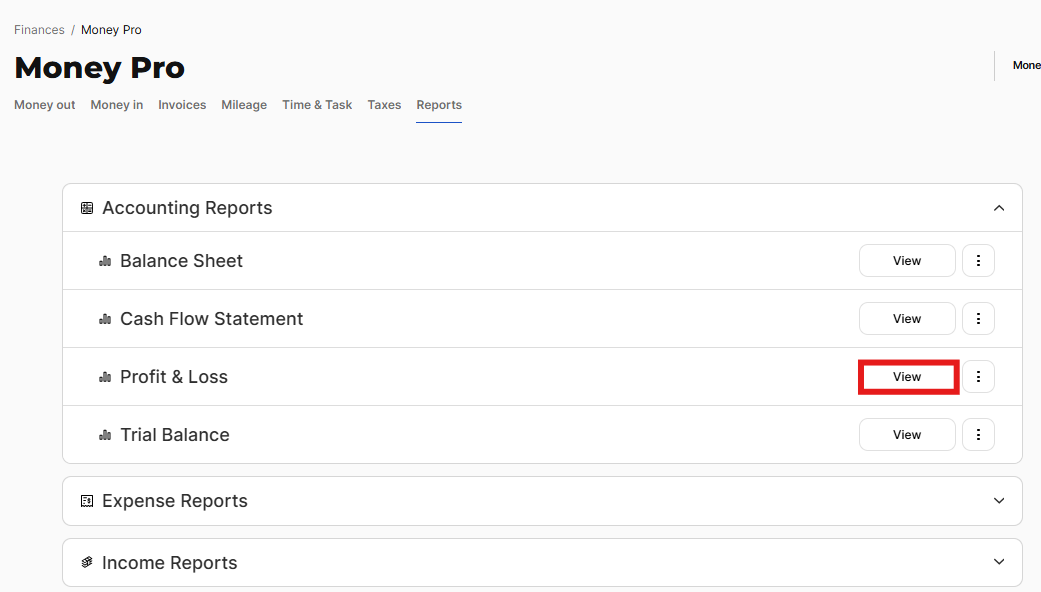Switch to the Money in tab
The width and height of the screenshot is (1041, 592).
pyautogui.click(x=117, y=105)
